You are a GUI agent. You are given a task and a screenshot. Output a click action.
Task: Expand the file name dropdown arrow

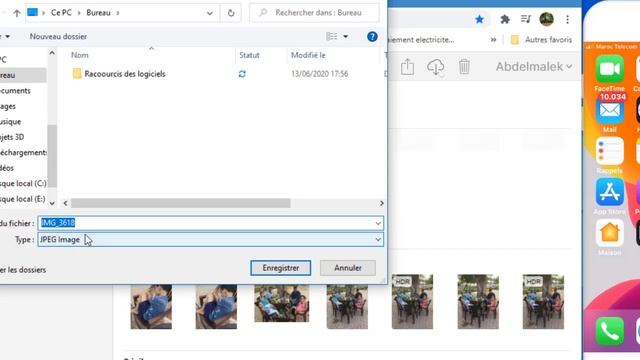point(378,223)
